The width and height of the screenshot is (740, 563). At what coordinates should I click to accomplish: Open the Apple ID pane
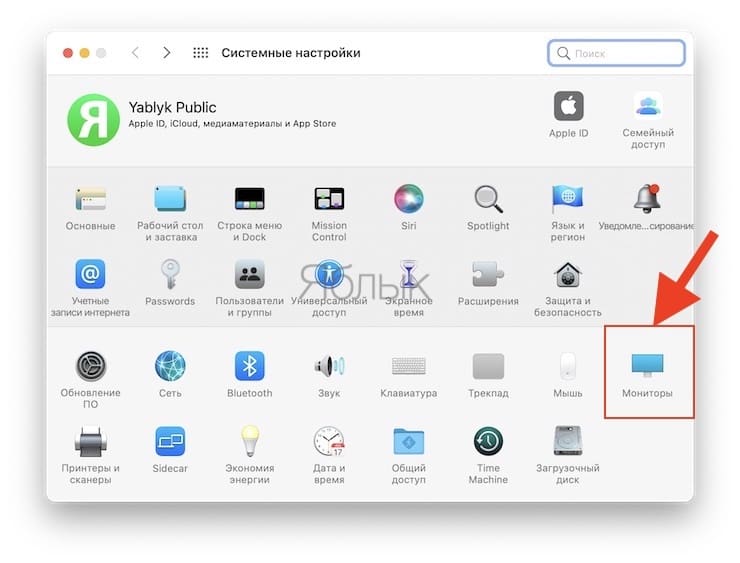[569, 106]
